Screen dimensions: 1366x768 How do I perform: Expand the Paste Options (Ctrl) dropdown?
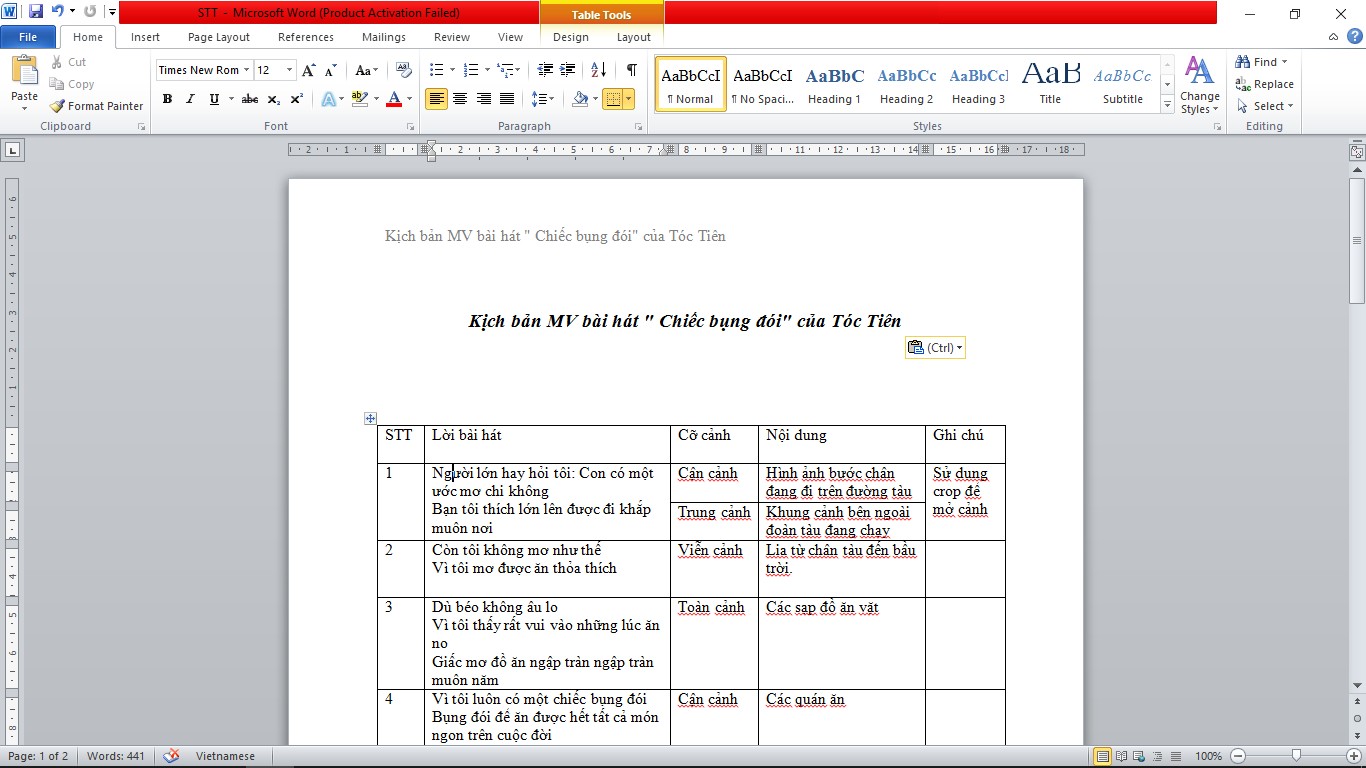935,348
